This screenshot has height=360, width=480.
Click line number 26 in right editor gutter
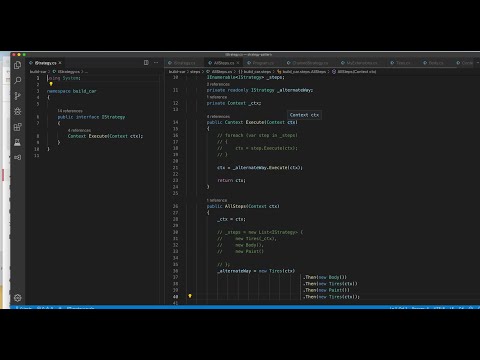pyautogui.click(x=175, y=206)
